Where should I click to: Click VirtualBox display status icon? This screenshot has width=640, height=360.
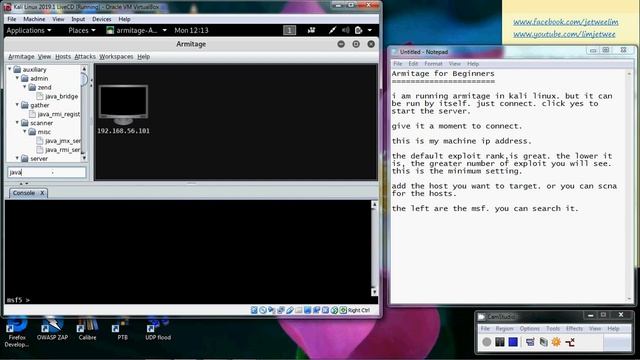tap(308, 310)
